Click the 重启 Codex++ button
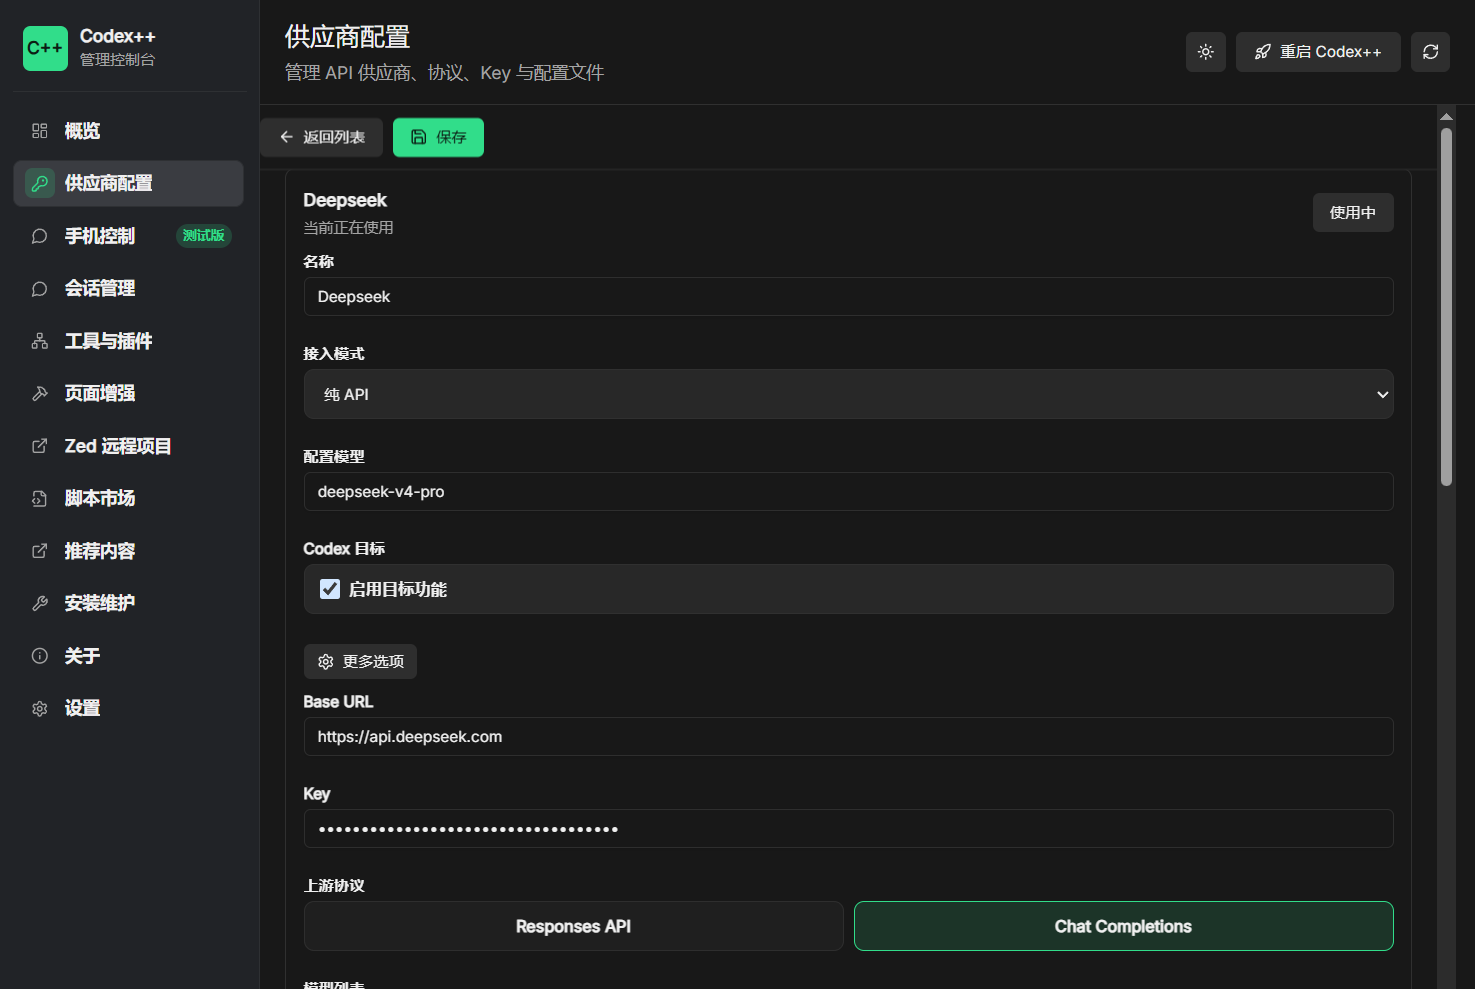1475x989 pixels. 1318,52
